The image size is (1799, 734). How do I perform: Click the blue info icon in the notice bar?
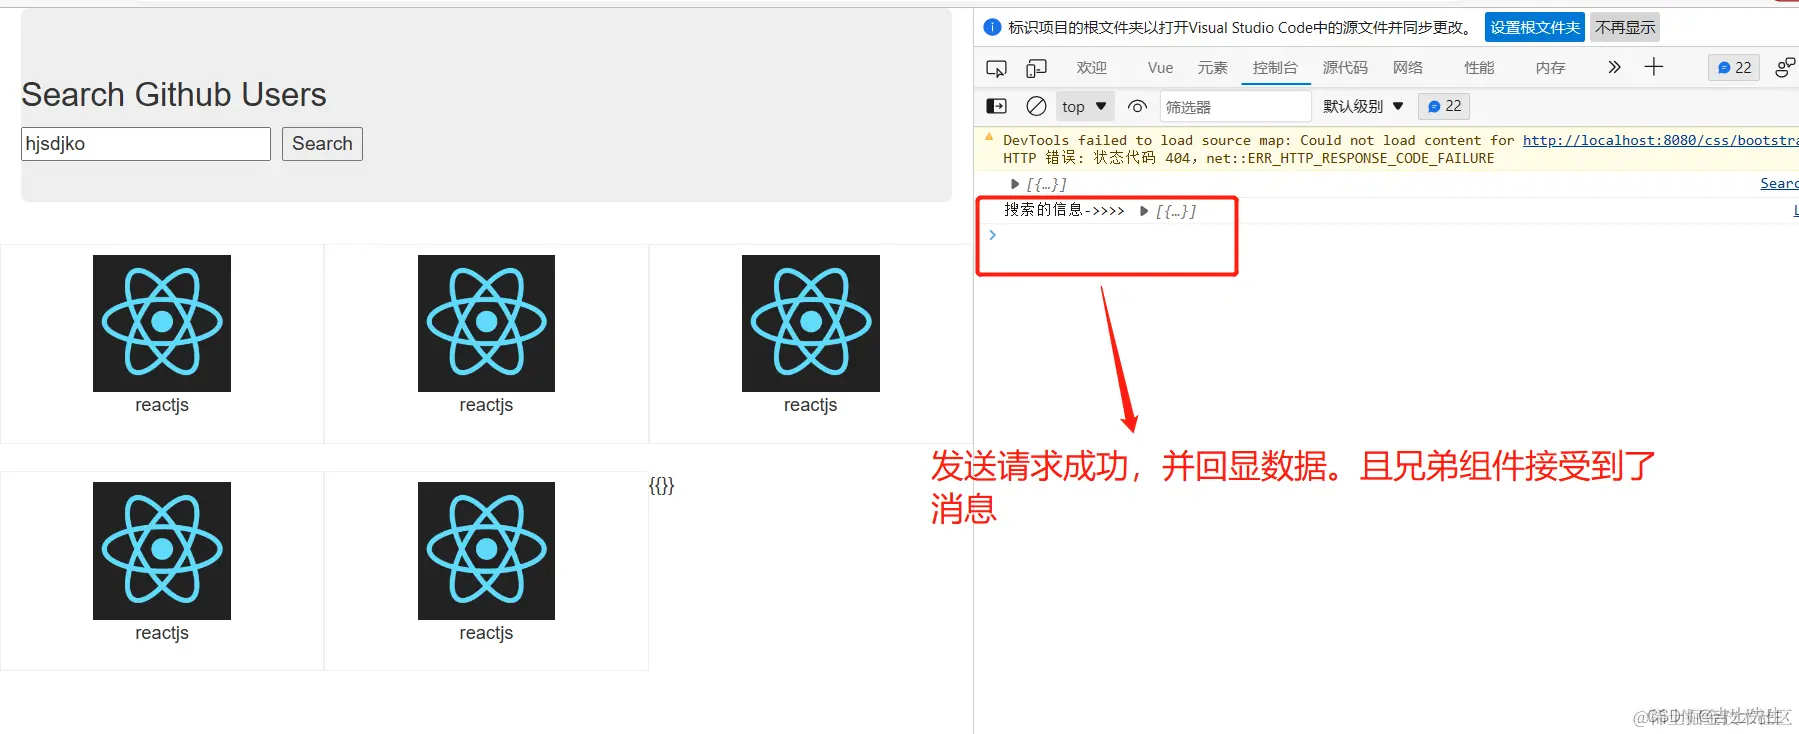click(992, 27)
